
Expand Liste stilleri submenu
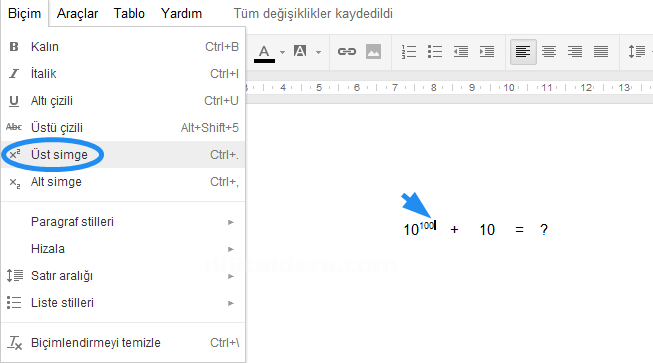click(x=123, y=303)
